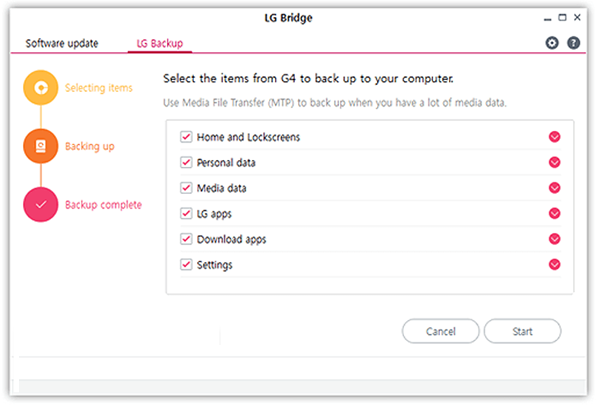Click the help question mark icon
600x406 pixels.
click(573, 43)
